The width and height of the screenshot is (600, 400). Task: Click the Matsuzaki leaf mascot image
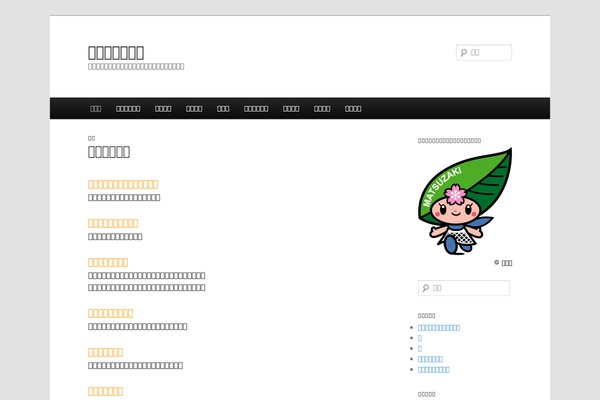pyautogui.click(x=465, y=201)
